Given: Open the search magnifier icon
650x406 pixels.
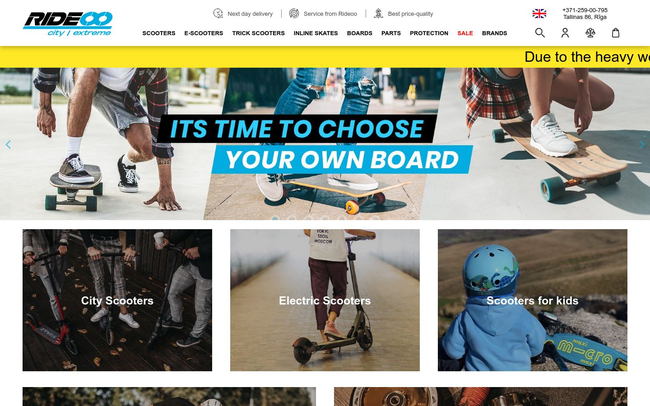Looking at the screenshot, I should (539, 33).
